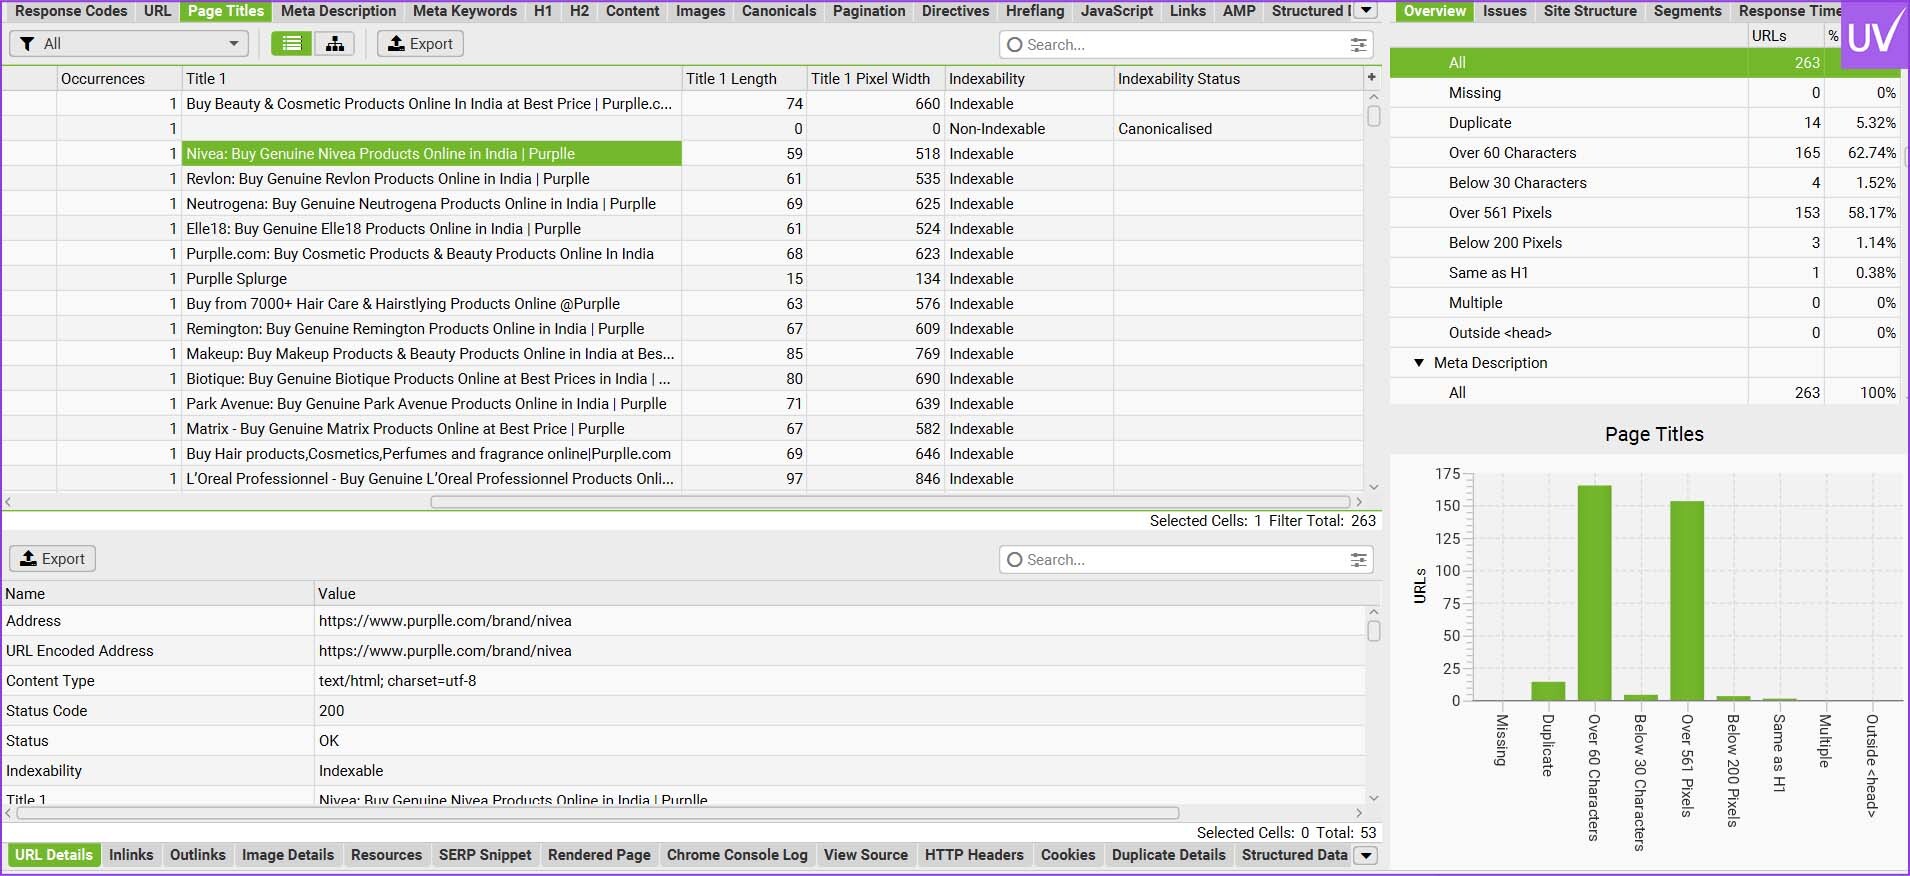
Task: Open the Links tab
Action: coord(1188,11)
